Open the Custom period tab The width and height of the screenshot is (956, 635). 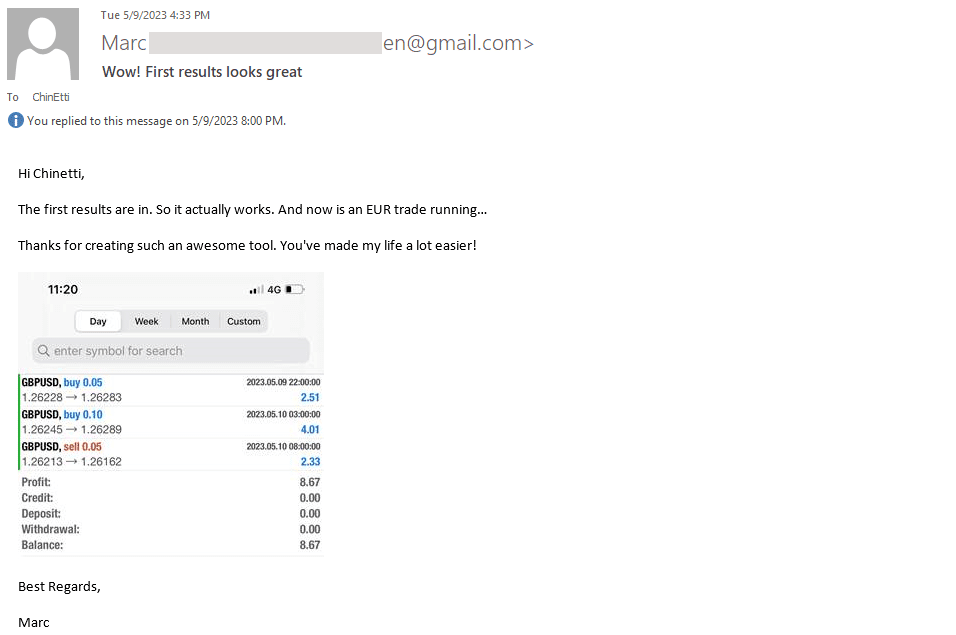coord(243,321)
